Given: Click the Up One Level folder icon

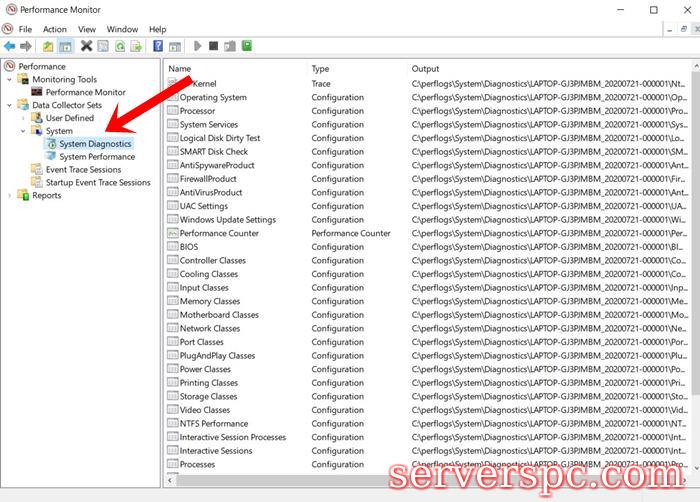Looking at the screenshot, I should click(x=48, y=46).
